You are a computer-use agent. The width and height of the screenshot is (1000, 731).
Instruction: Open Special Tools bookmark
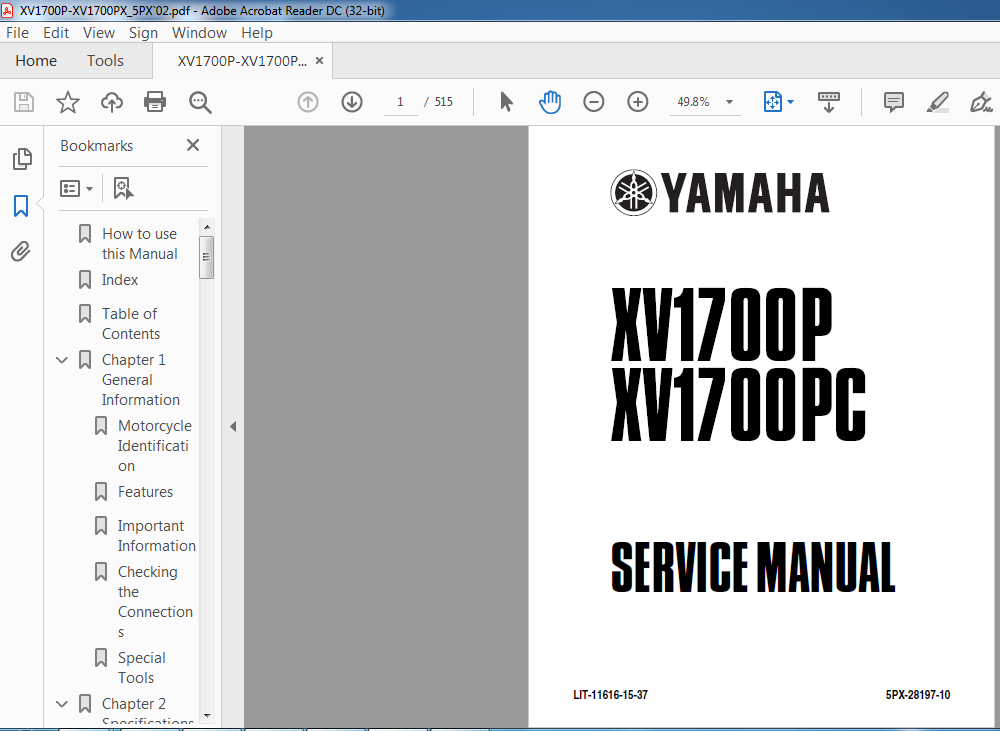click(142, 667)
